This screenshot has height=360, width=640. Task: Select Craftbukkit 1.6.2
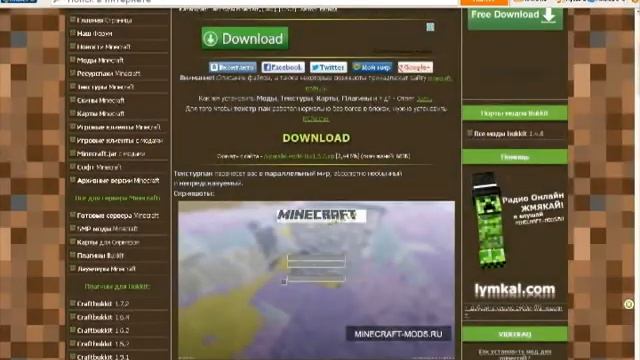click(x=102, y=331)
